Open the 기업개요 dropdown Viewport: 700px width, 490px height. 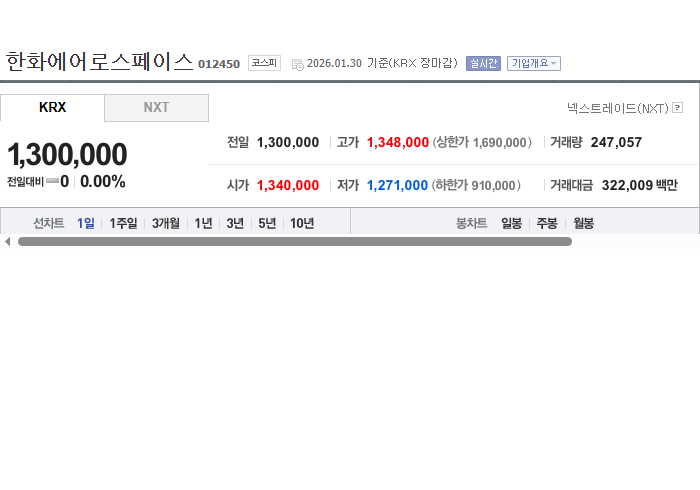533,63
